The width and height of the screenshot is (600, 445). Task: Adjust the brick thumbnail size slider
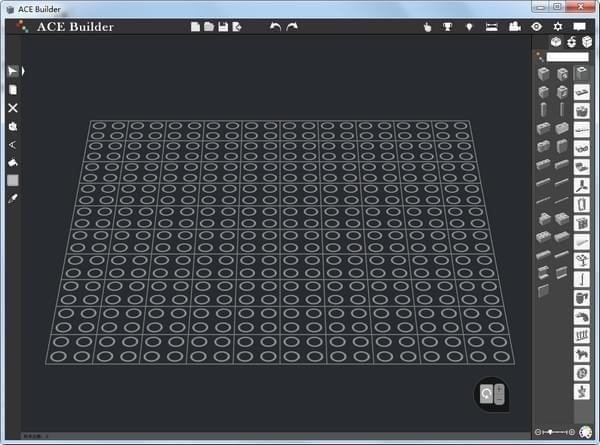click(x=554, y=432)
